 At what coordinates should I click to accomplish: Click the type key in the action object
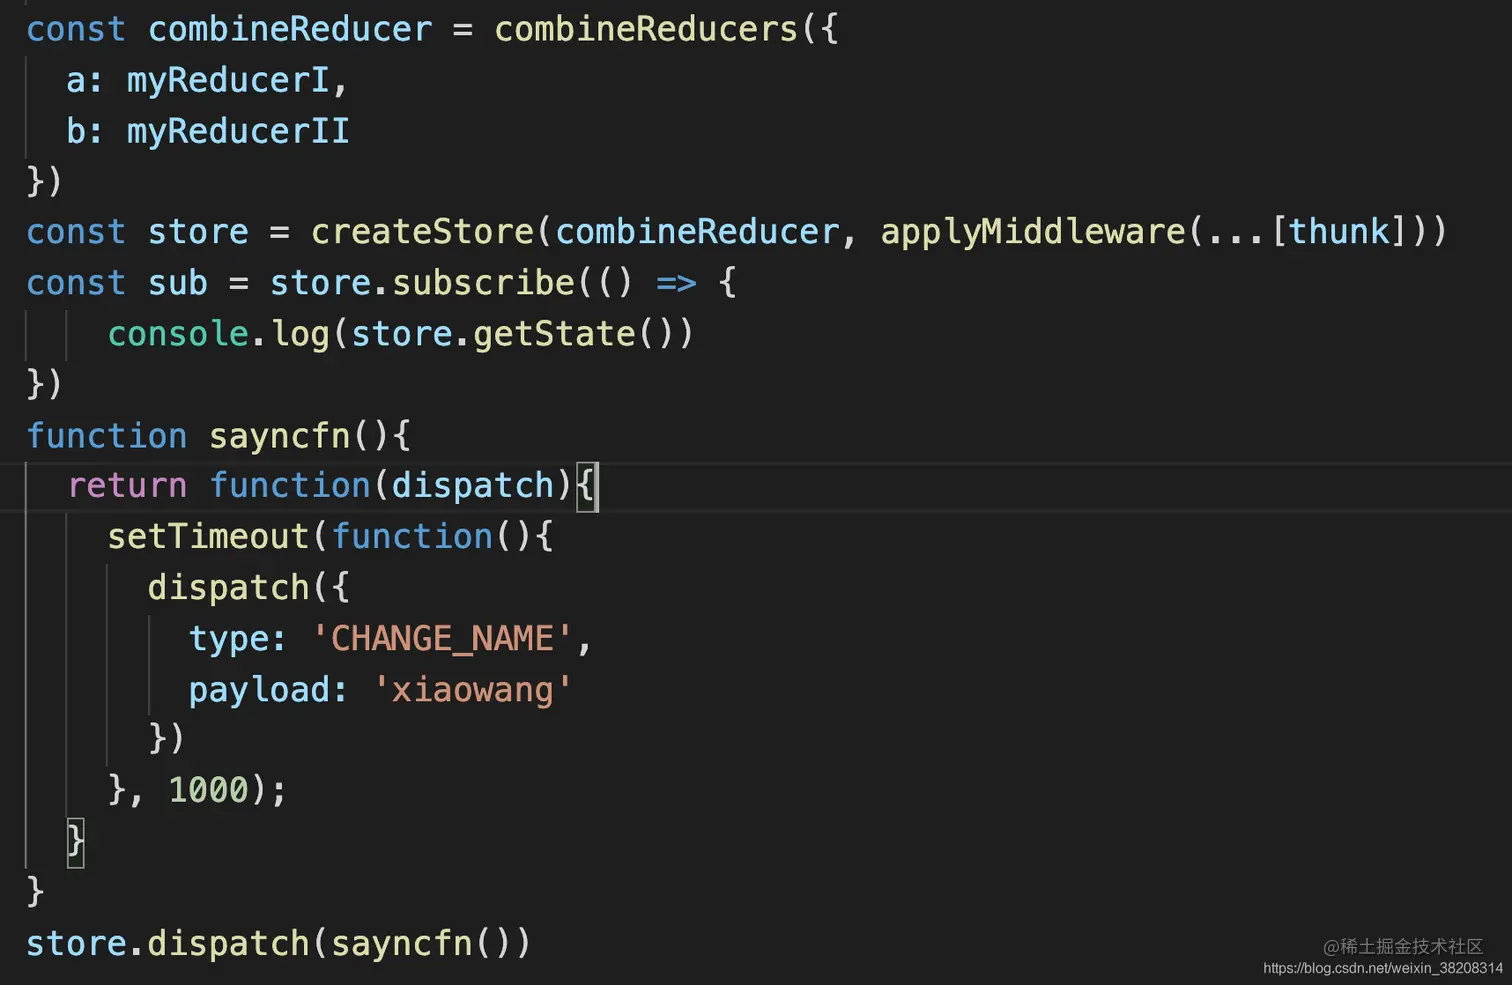point(229,639)
